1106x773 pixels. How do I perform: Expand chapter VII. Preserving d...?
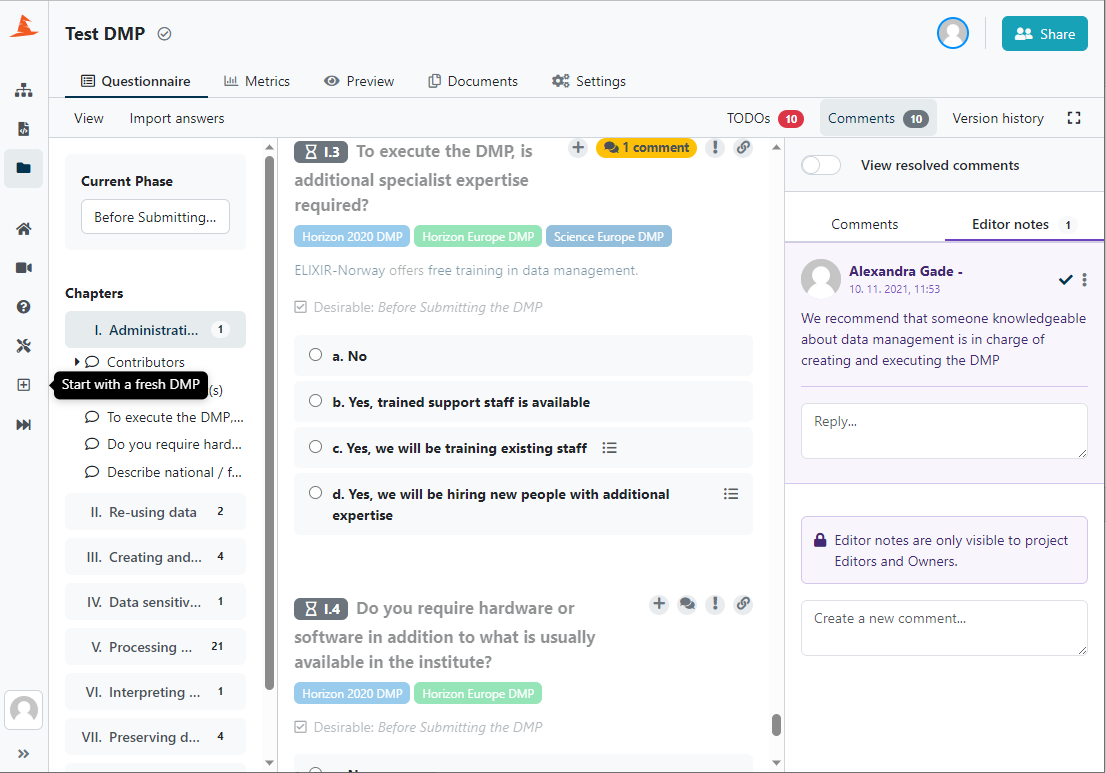(155, 737)
